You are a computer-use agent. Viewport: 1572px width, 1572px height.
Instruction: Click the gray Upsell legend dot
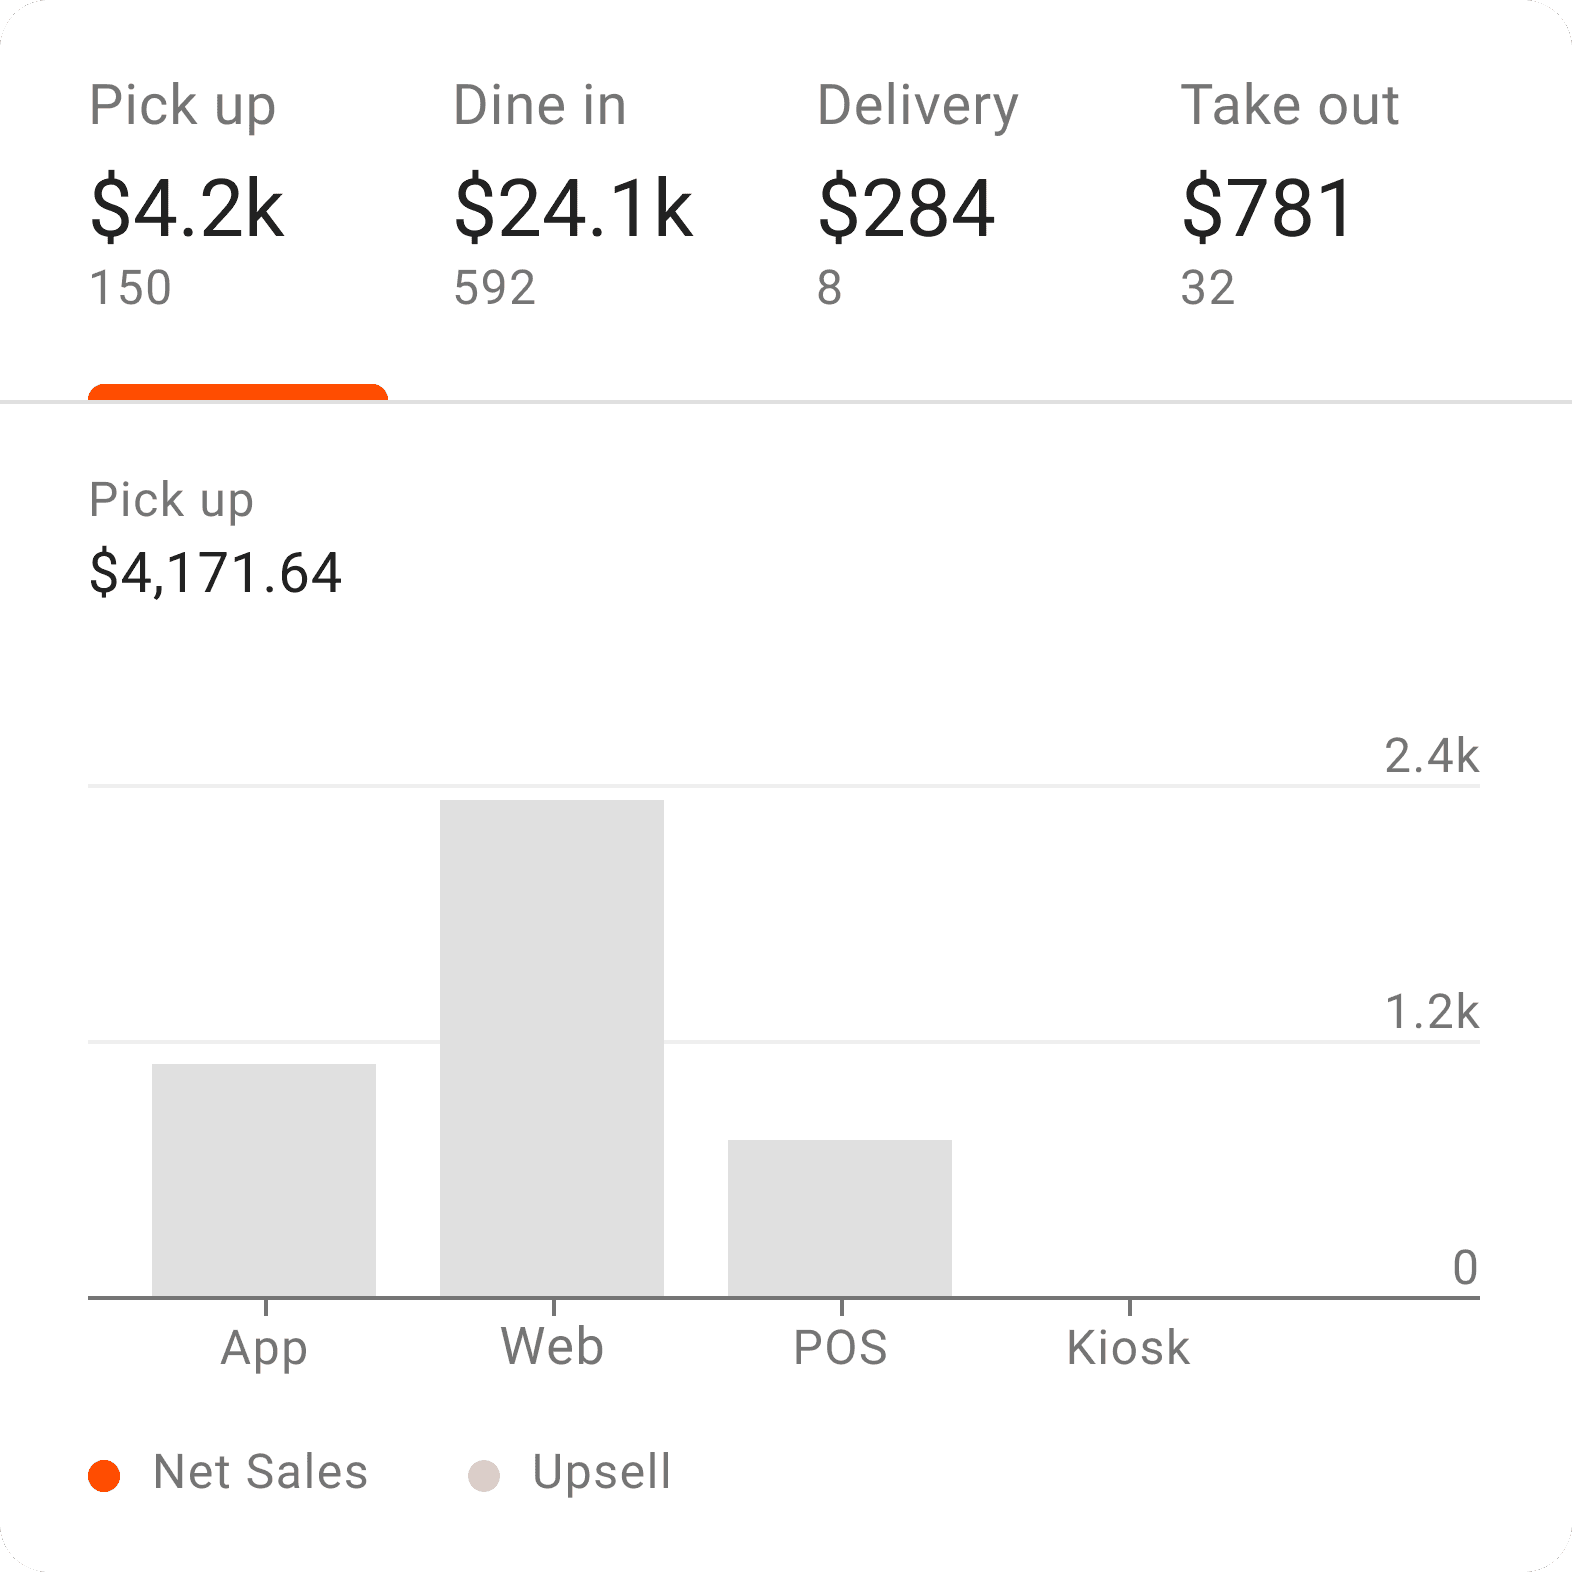pyautogui.click(x=484, y=1475)
